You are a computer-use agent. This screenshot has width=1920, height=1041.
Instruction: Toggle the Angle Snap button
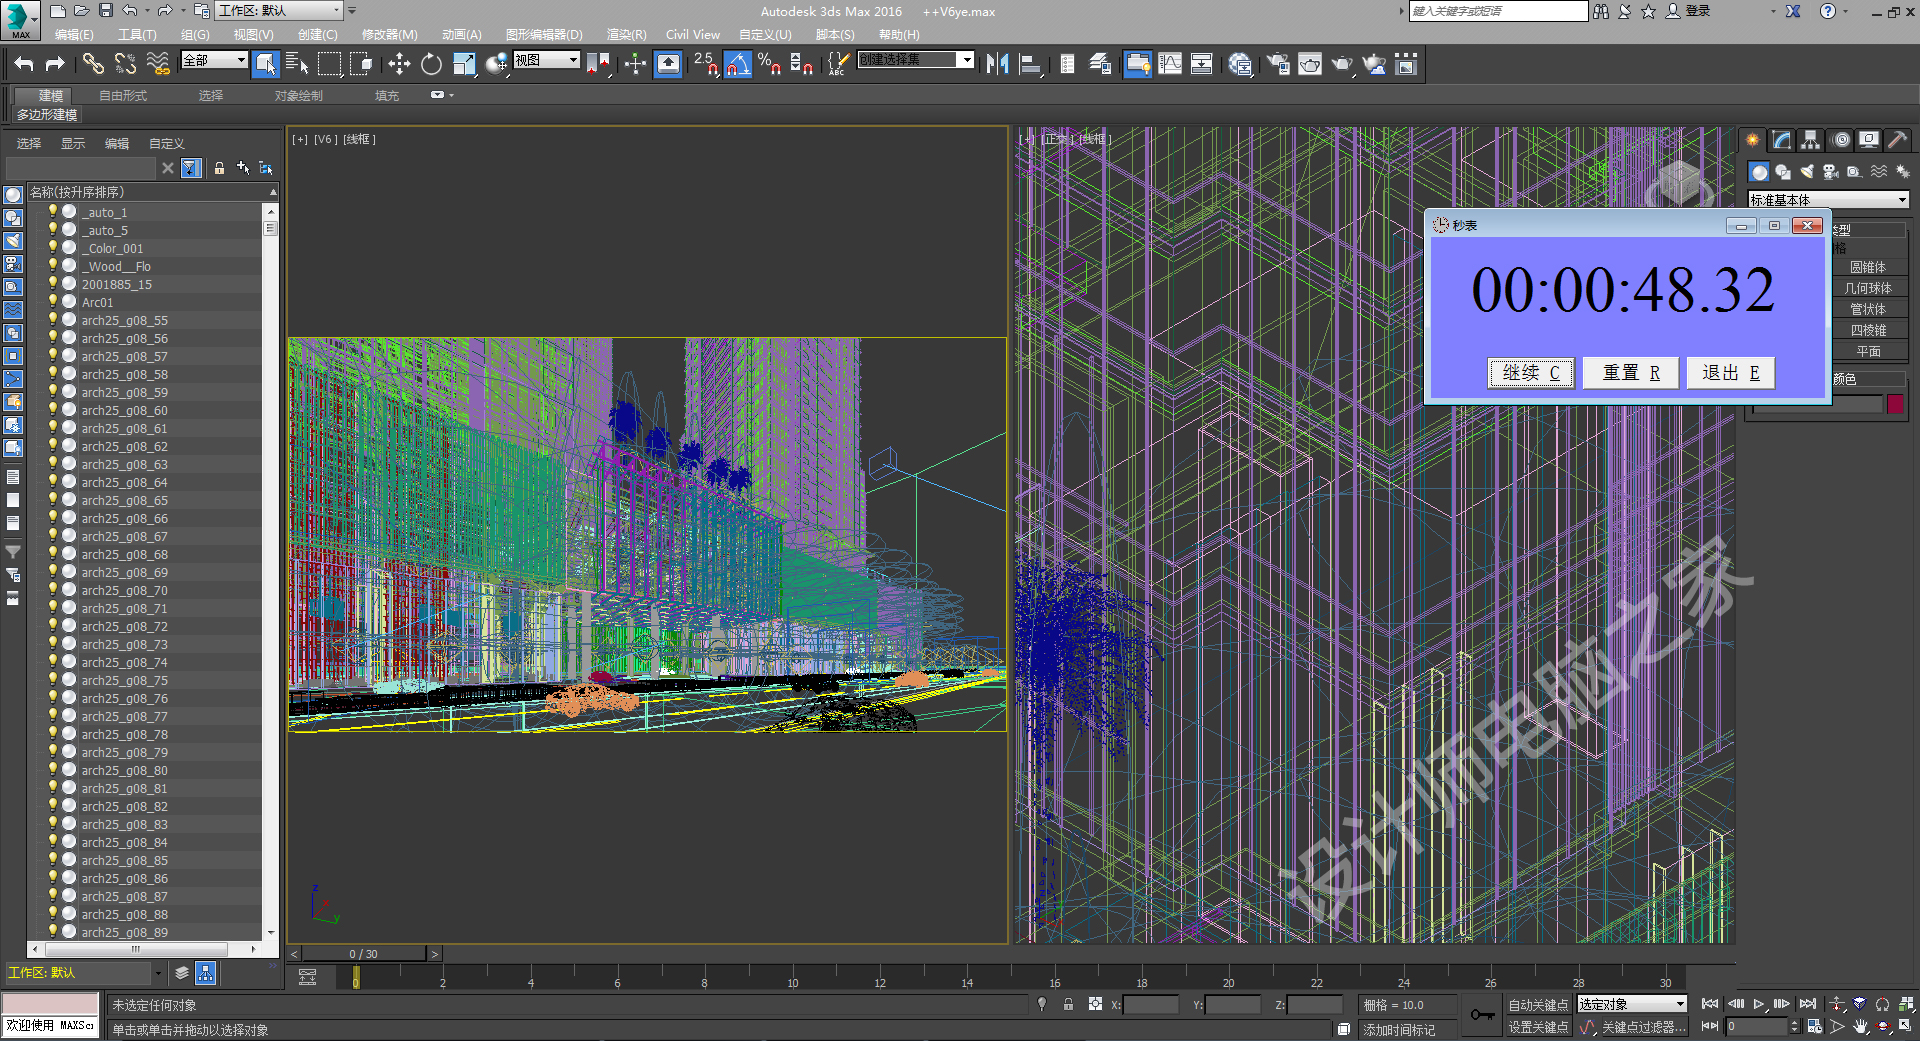[x=737, y=65]
